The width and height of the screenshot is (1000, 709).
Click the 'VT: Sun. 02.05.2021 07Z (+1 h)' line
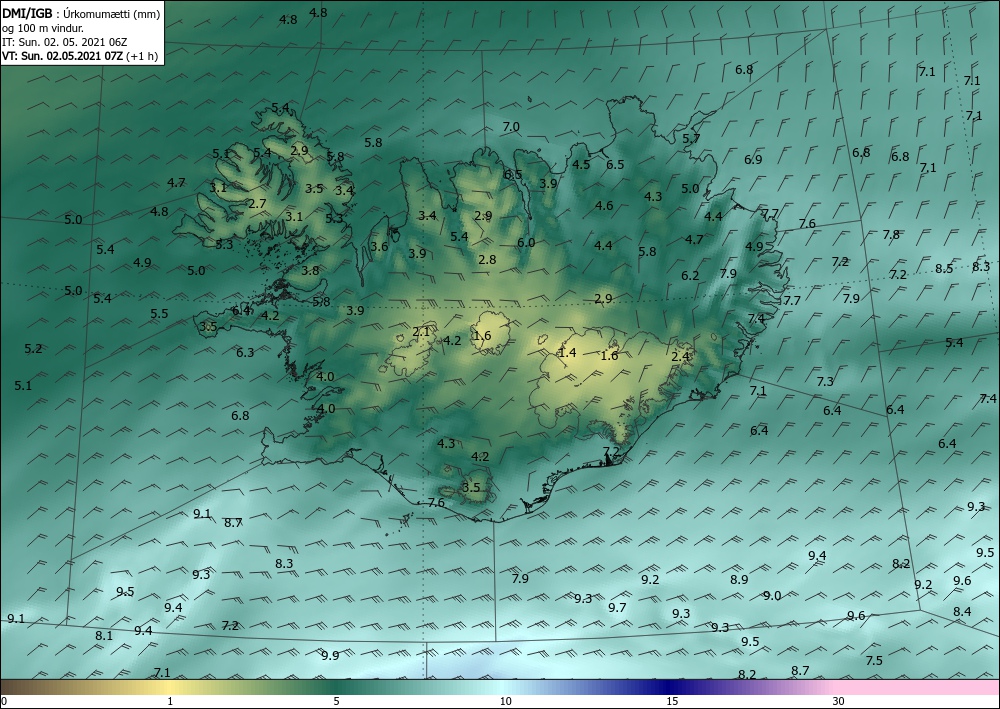[80, 55]
